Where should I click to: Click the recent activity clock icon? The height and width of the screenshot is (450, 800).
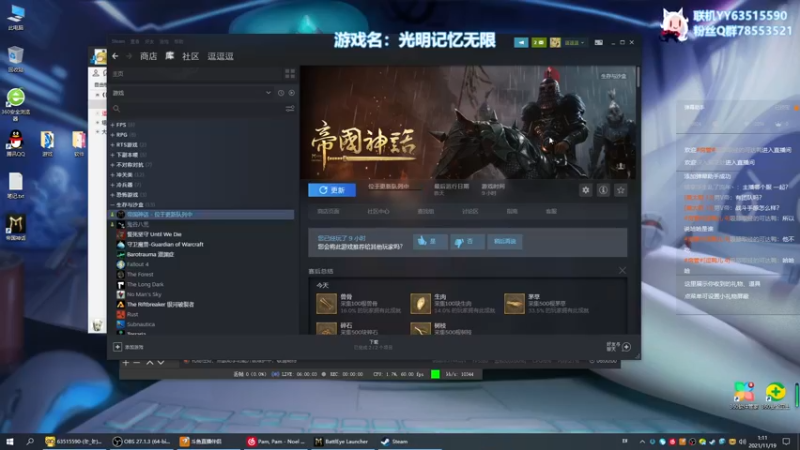click(281, 93)
